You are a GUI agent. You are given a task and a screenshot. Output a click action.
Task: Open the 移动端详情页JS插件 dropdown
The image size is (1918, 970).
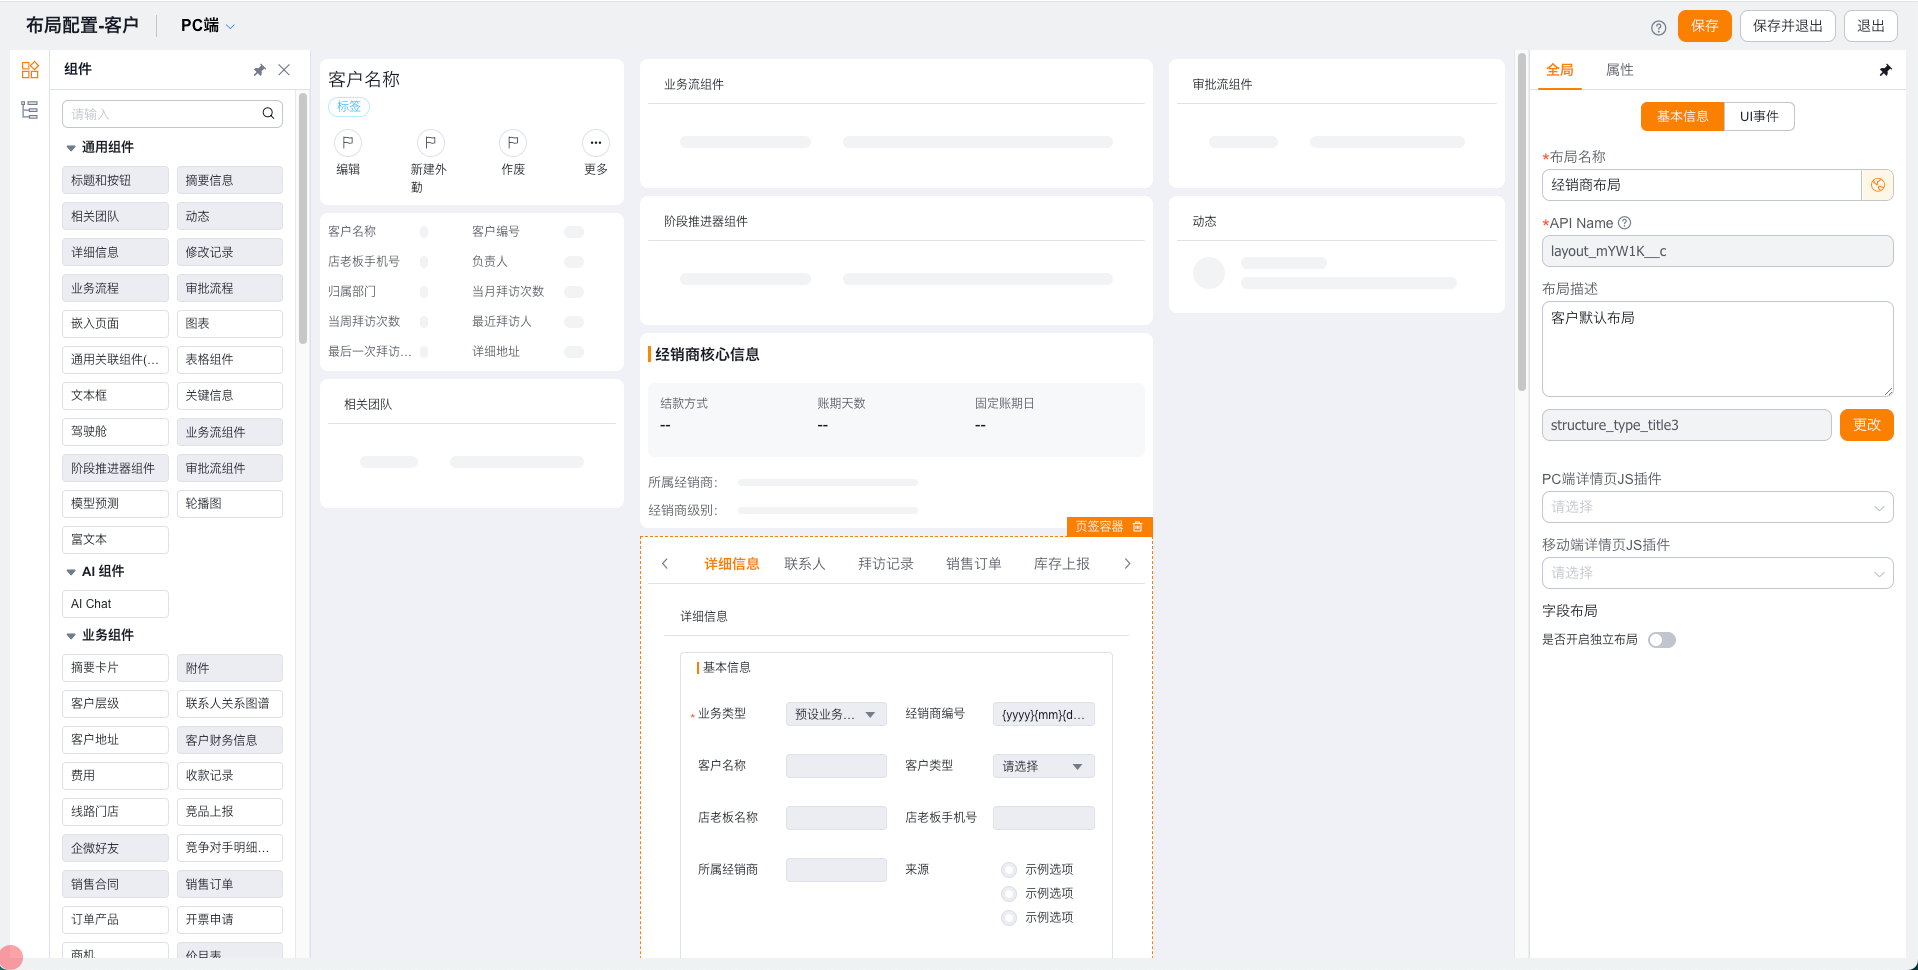pos(1717,573)
